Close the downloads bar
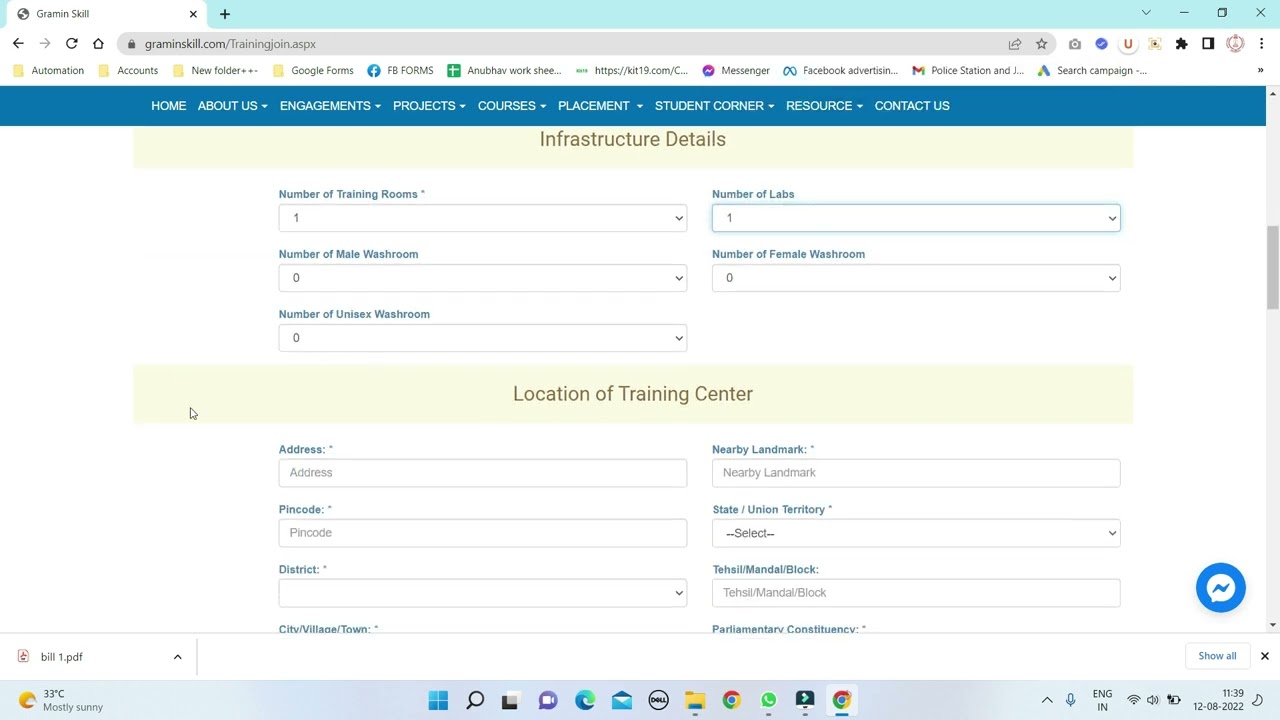This screenshot has height=720, width=1280. click(1264, 656)
